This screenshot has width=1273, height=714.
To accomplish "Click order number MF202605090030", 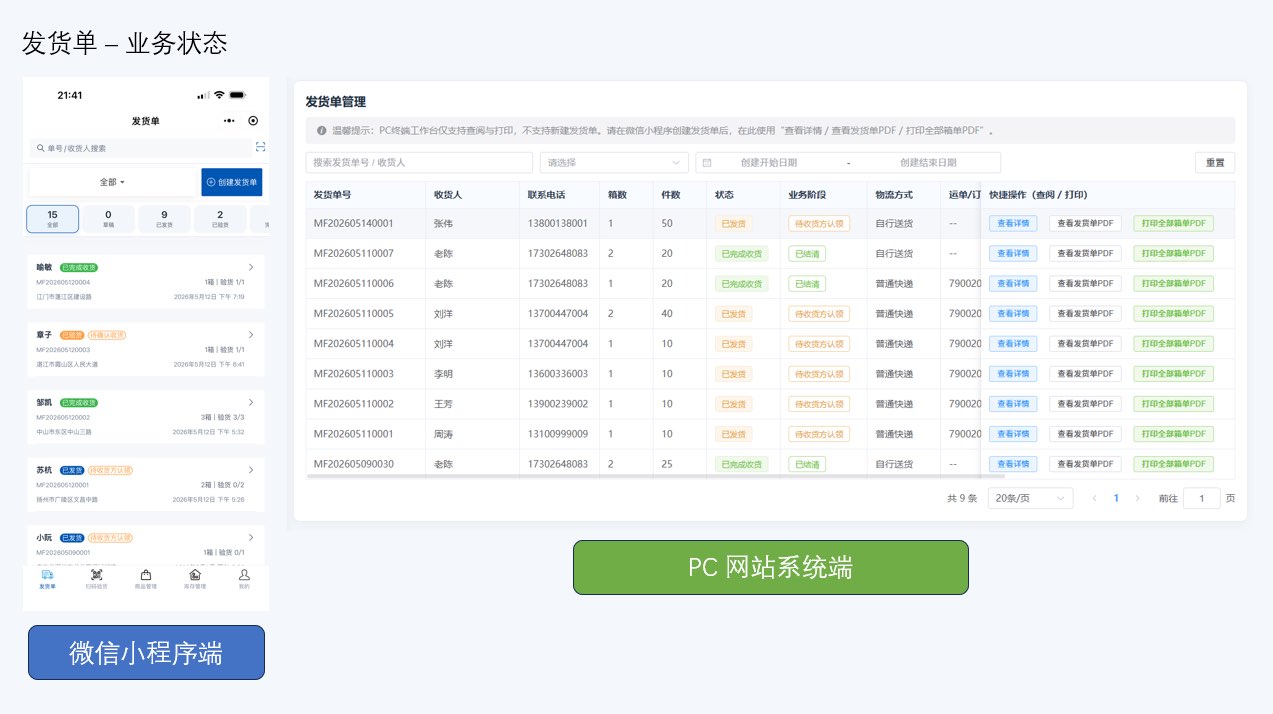I will point(353,464).
